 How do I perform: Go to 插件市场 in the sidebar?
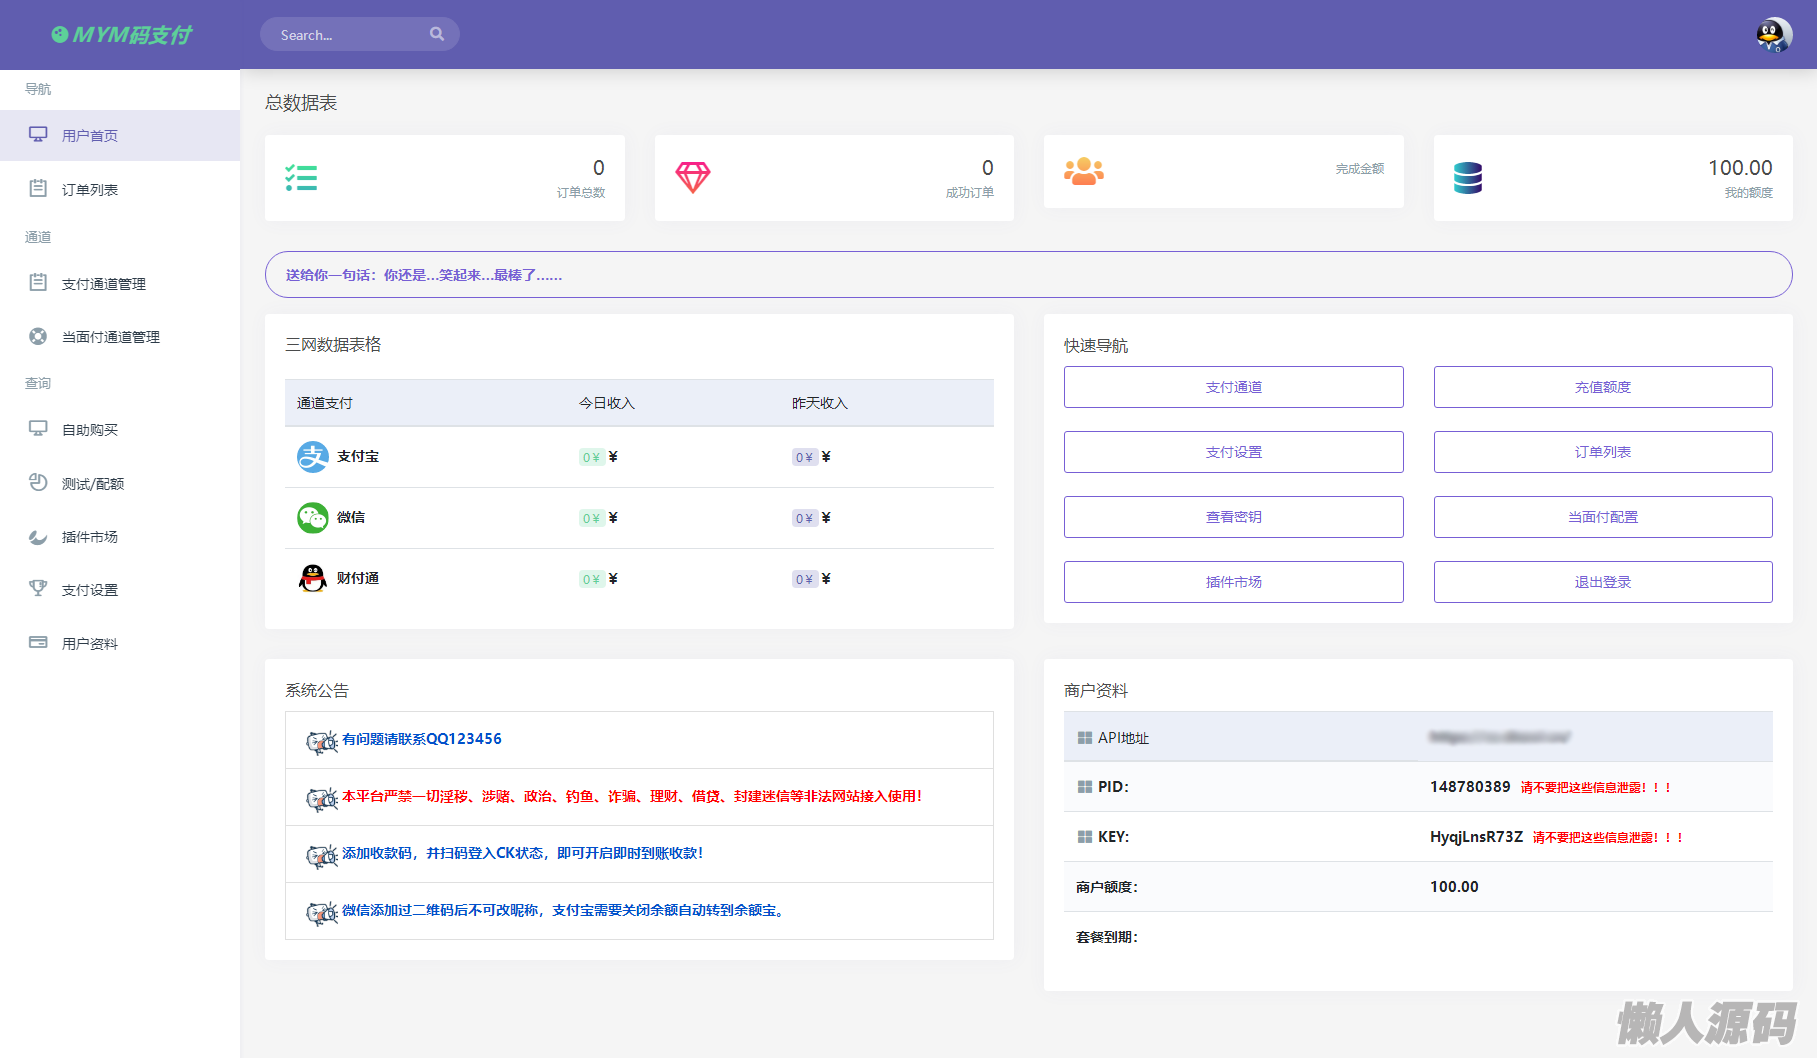tap(90, 537)
